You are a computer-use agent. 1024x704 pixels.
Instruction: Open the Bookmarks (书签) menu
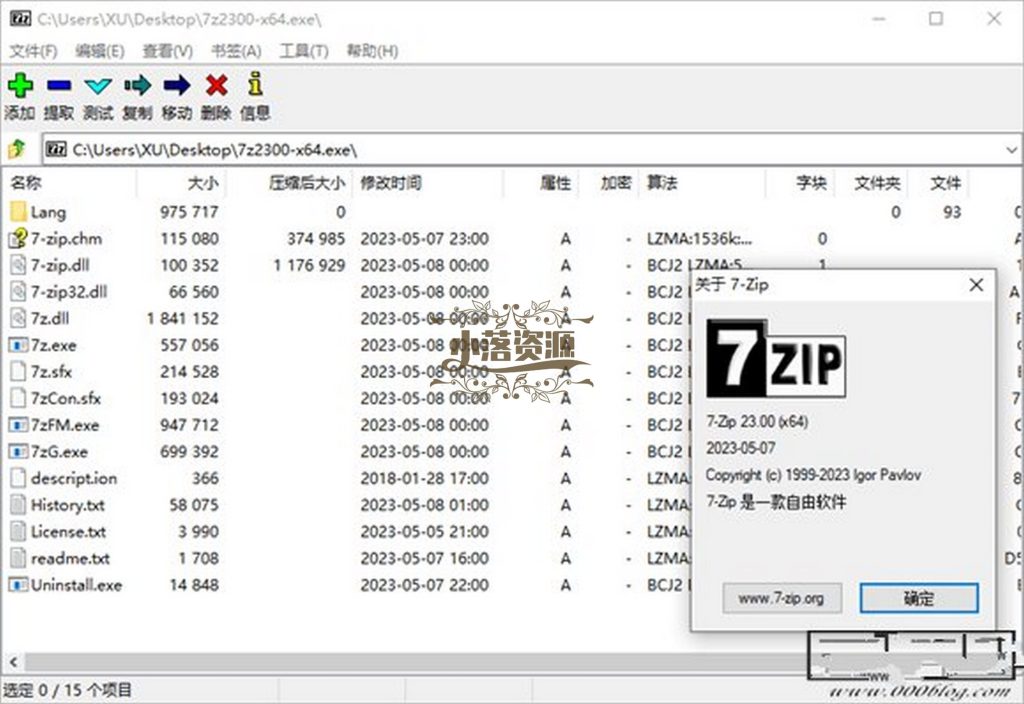point(236,51)
